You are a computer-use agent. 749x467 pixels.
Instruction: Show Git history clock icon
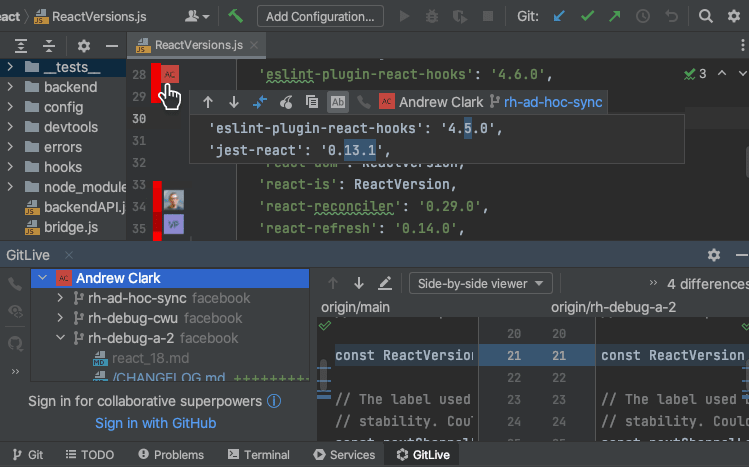pos(643,16)
